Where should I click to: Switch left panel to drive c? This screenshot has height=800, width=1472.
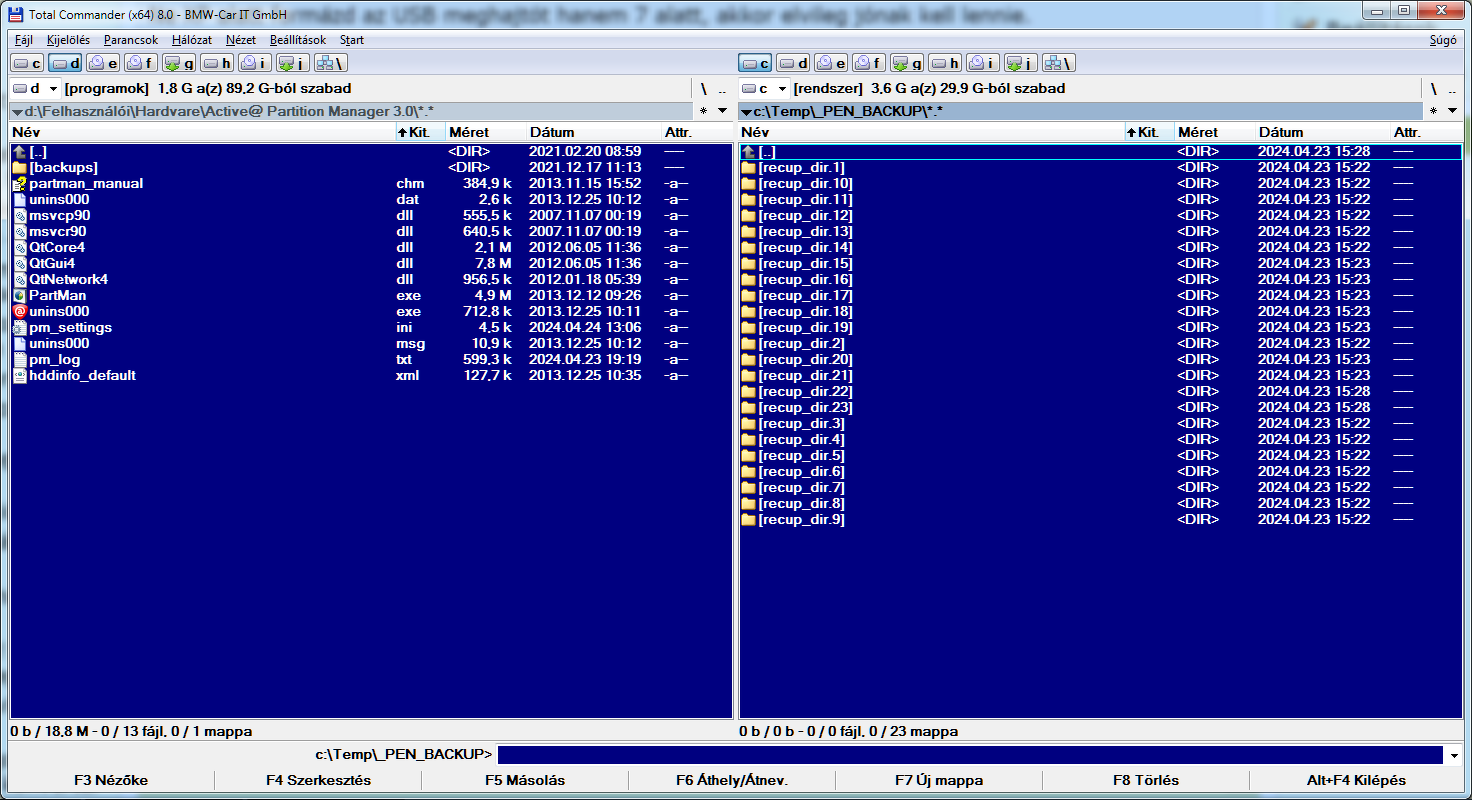click(x=28, y=63)
